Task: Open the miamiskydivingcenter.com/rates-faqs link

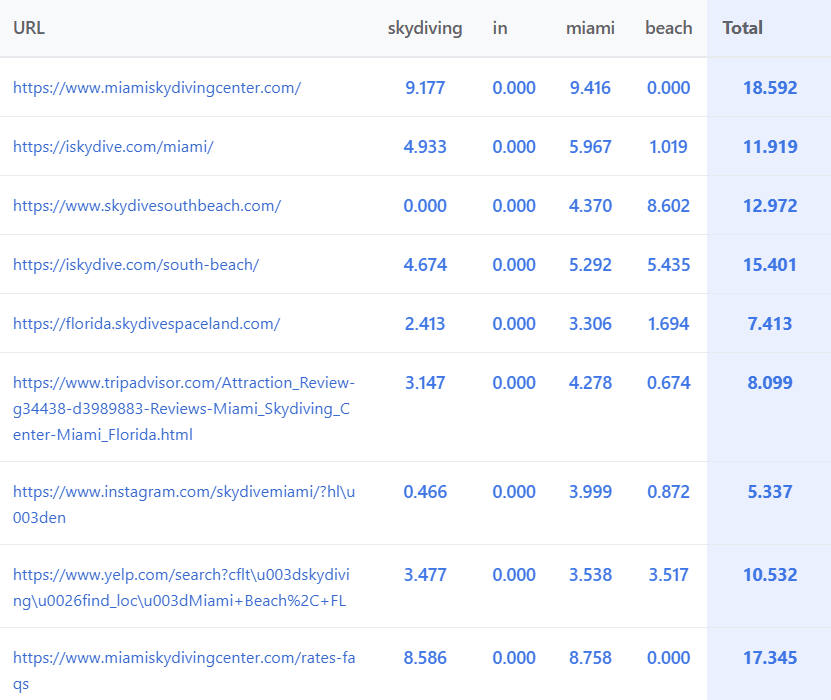Action: tap(184, 670)
